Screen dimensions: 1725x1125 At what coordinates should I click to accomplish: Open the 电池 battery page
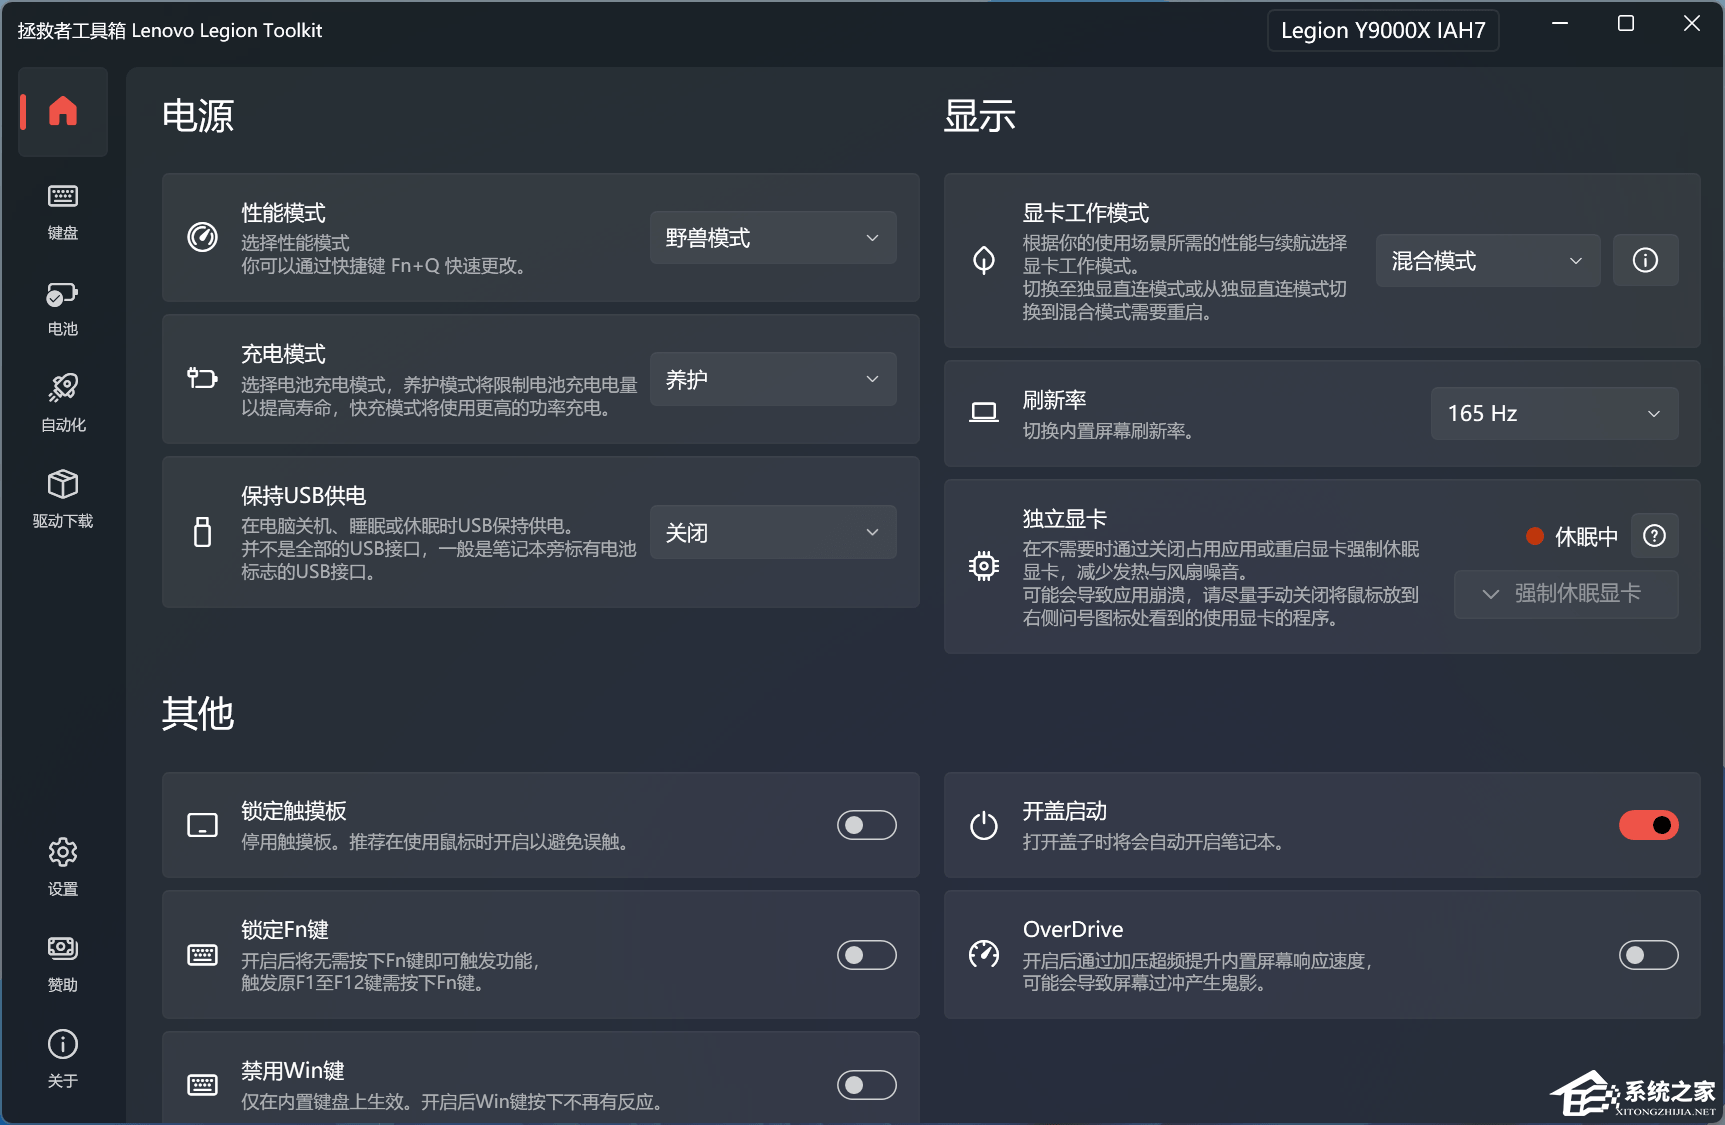[62, 307]
